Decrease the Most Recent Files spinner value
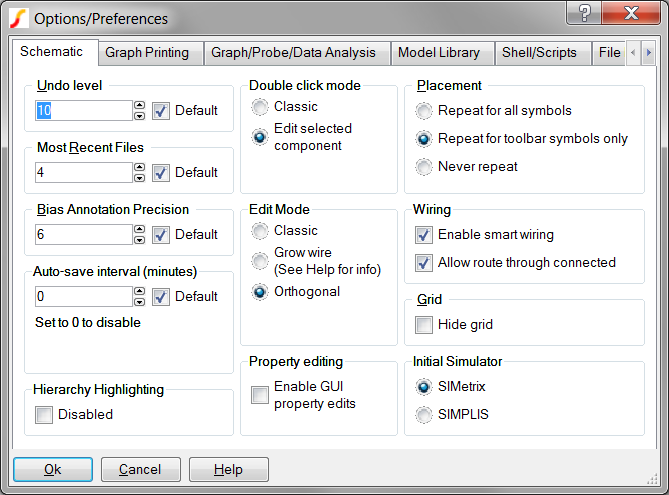The height and width of the screenshot is (495, 669). point(139,178)
